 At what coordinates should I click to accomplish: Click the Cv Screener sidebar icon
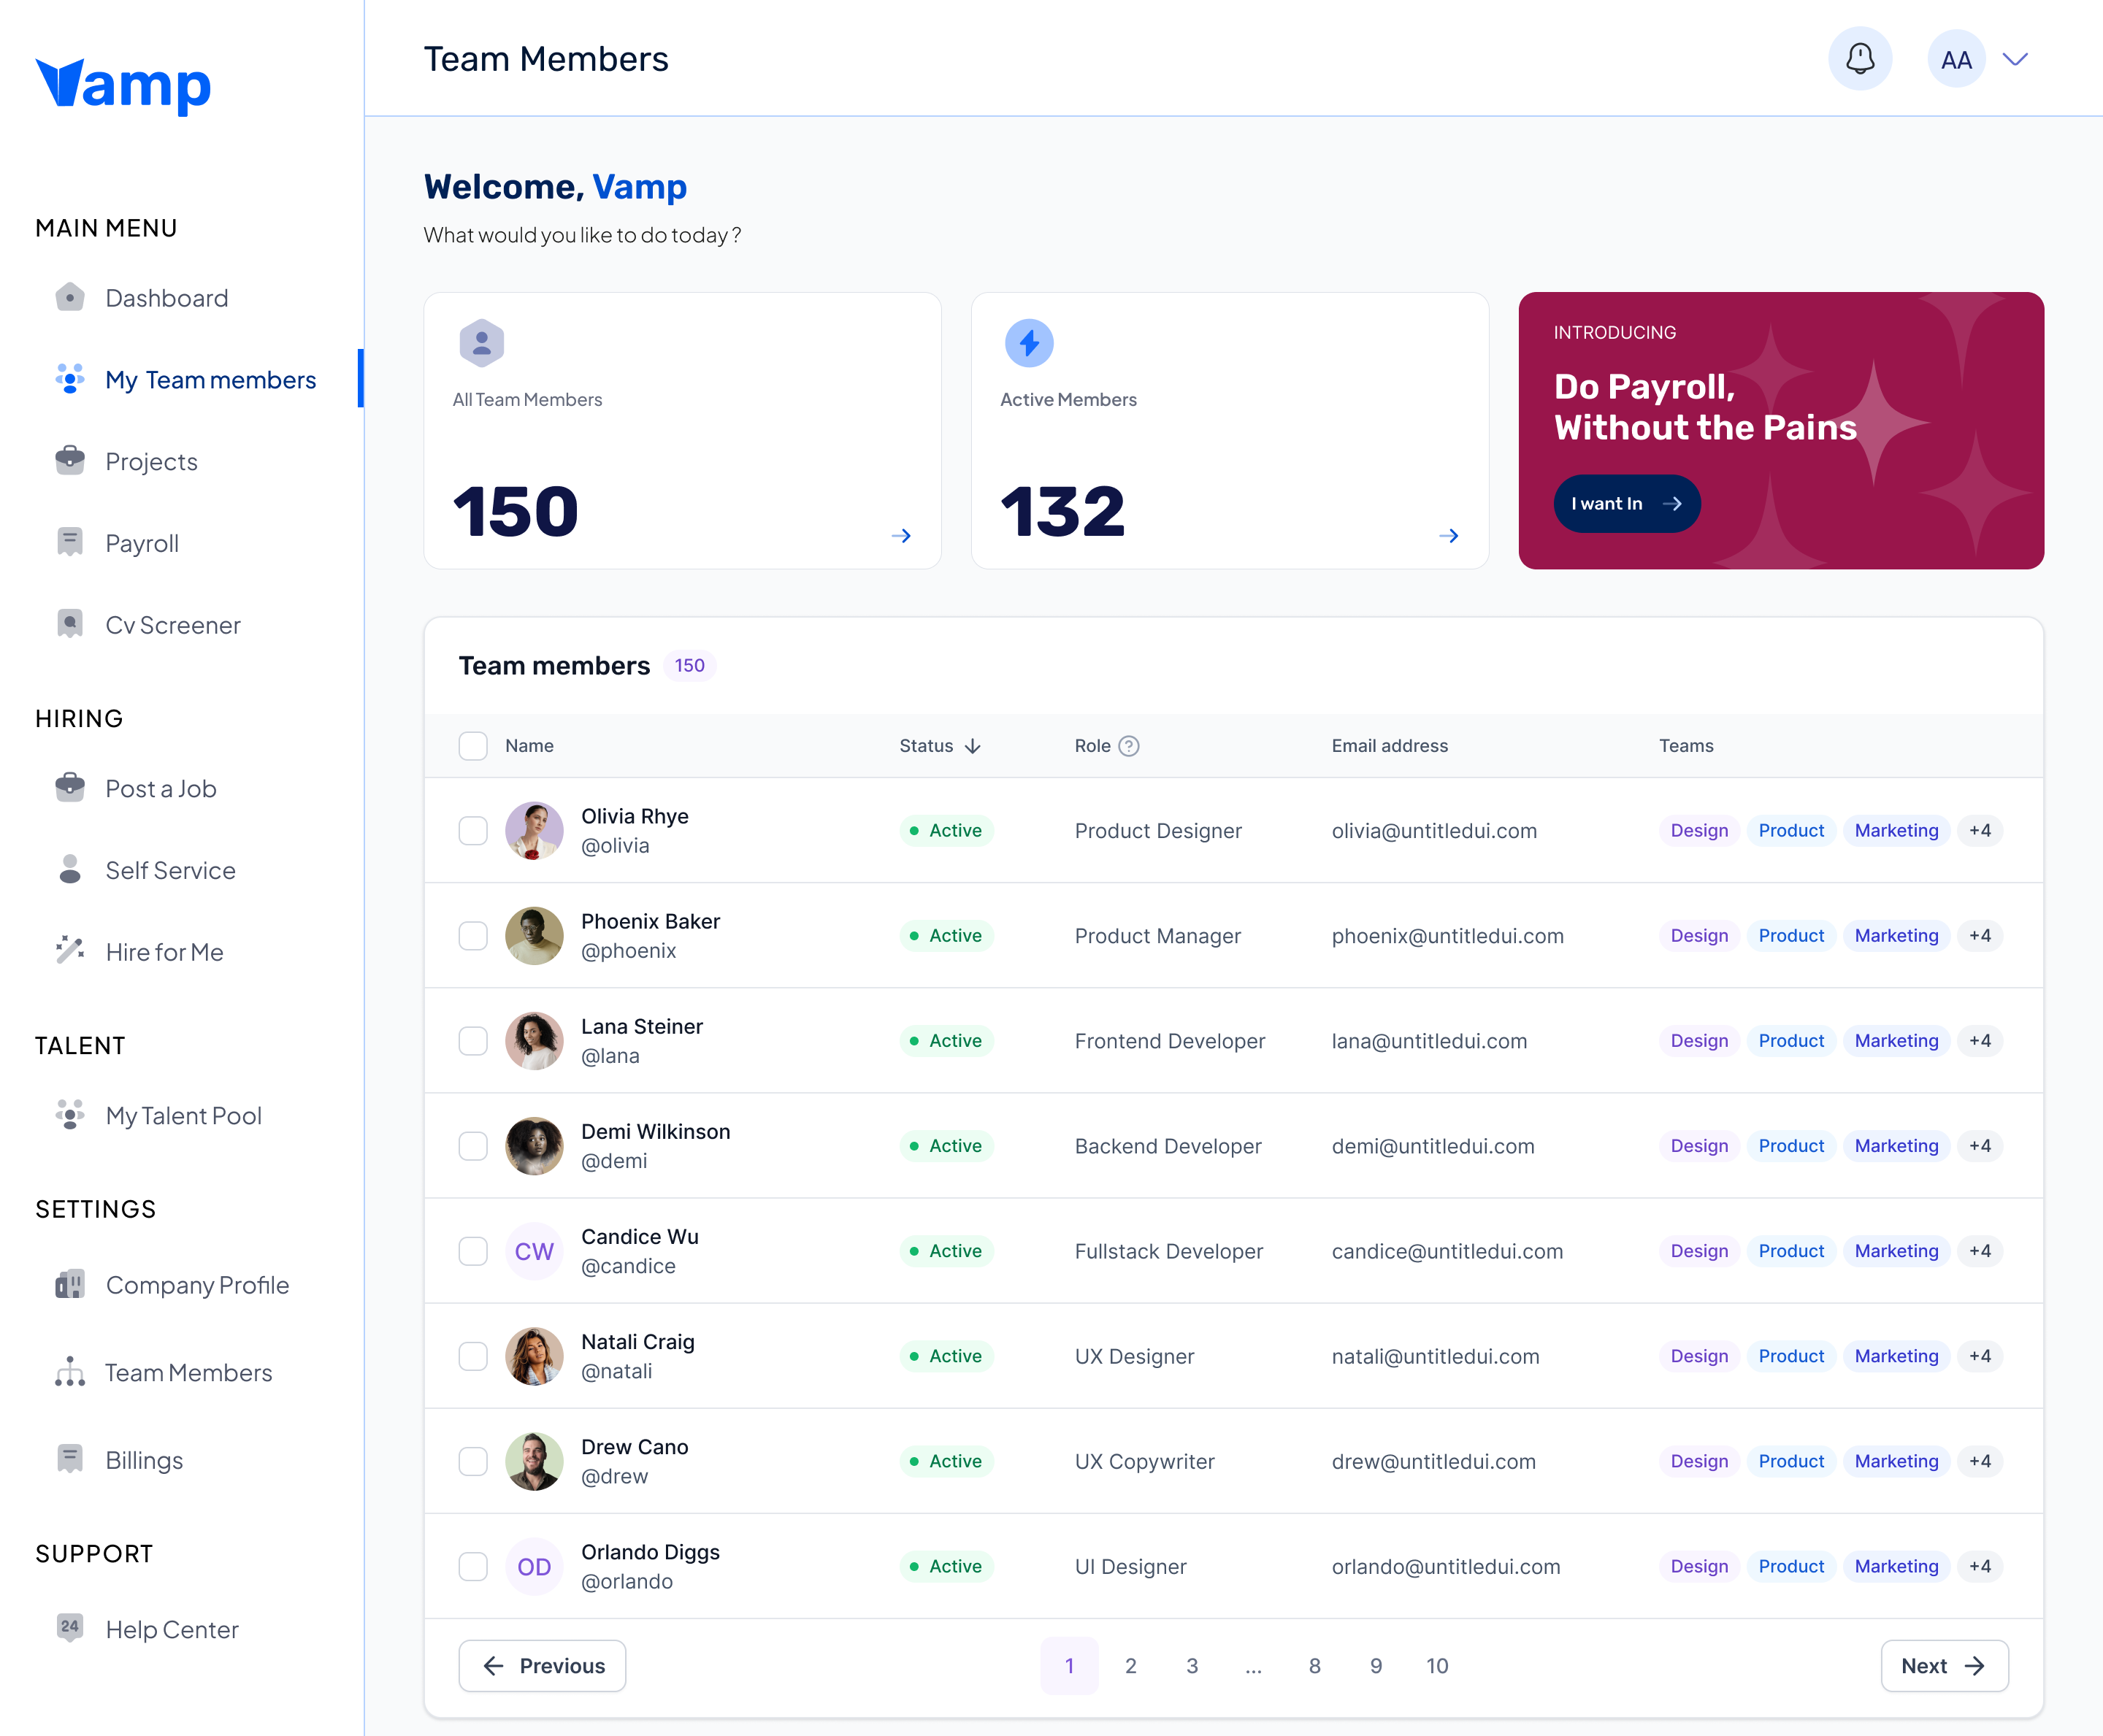pos(70,624)
